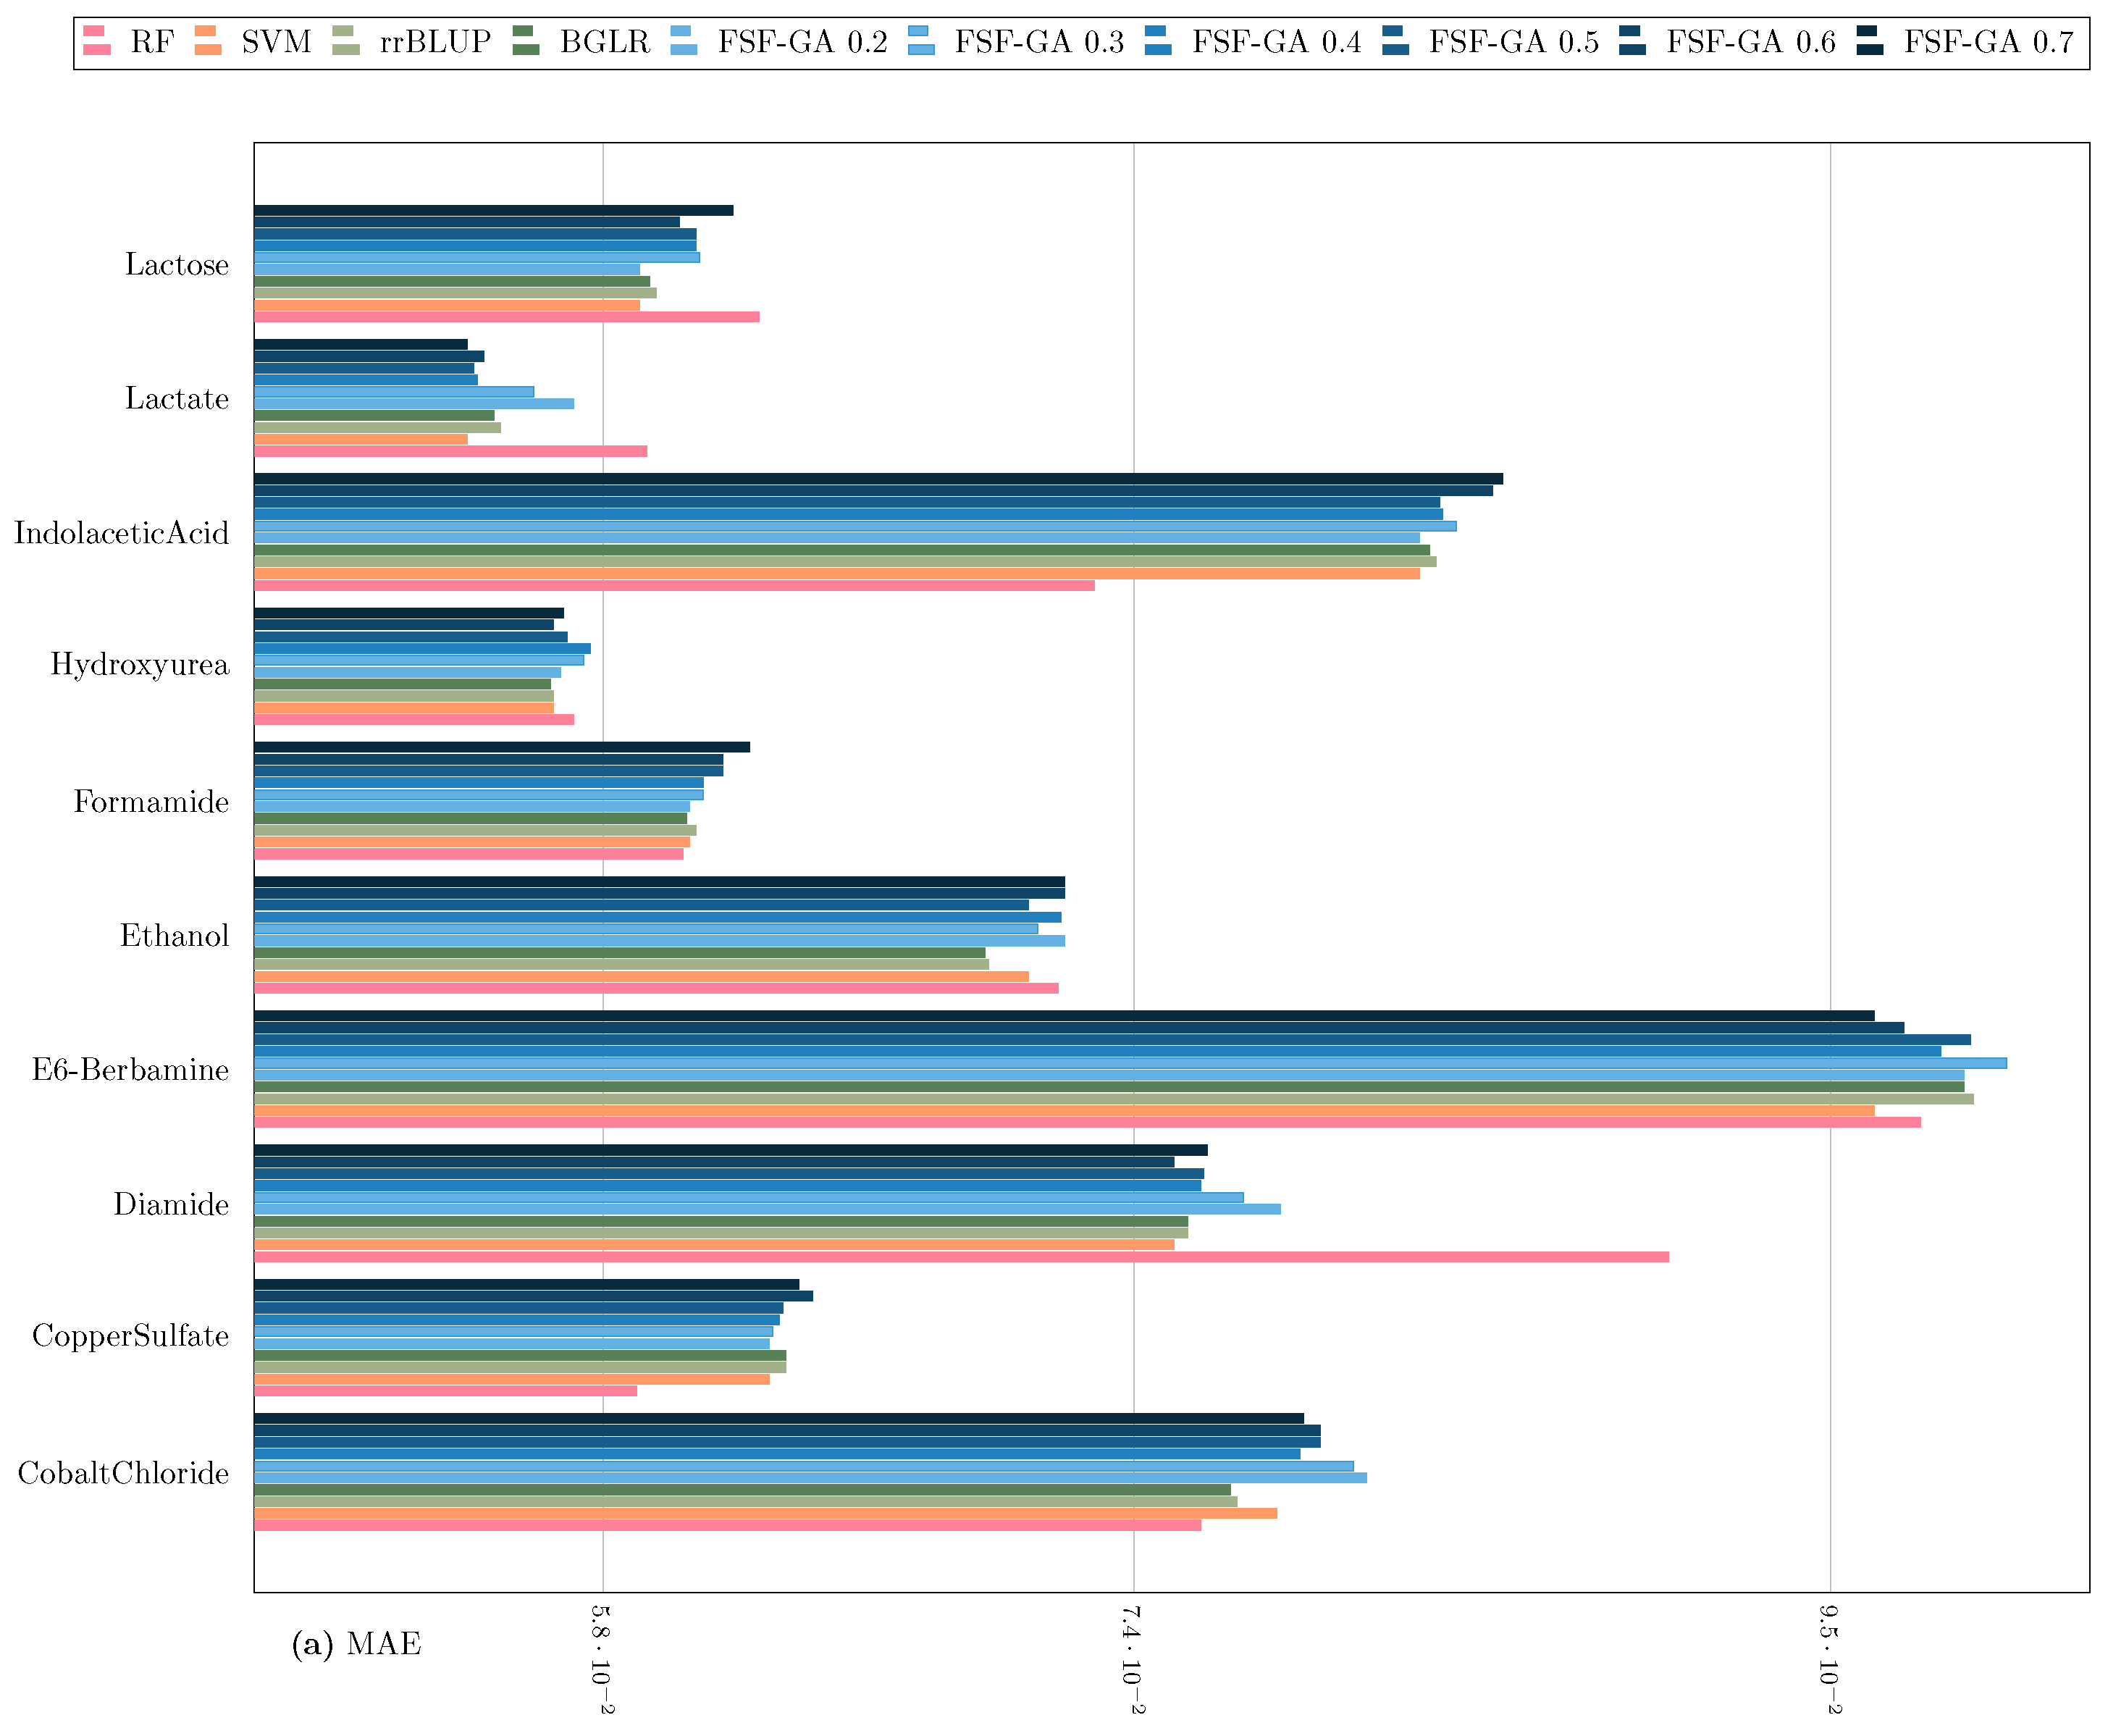Click the IndolaceticAcid category label
The image size is (2108, 1736).
121,533
